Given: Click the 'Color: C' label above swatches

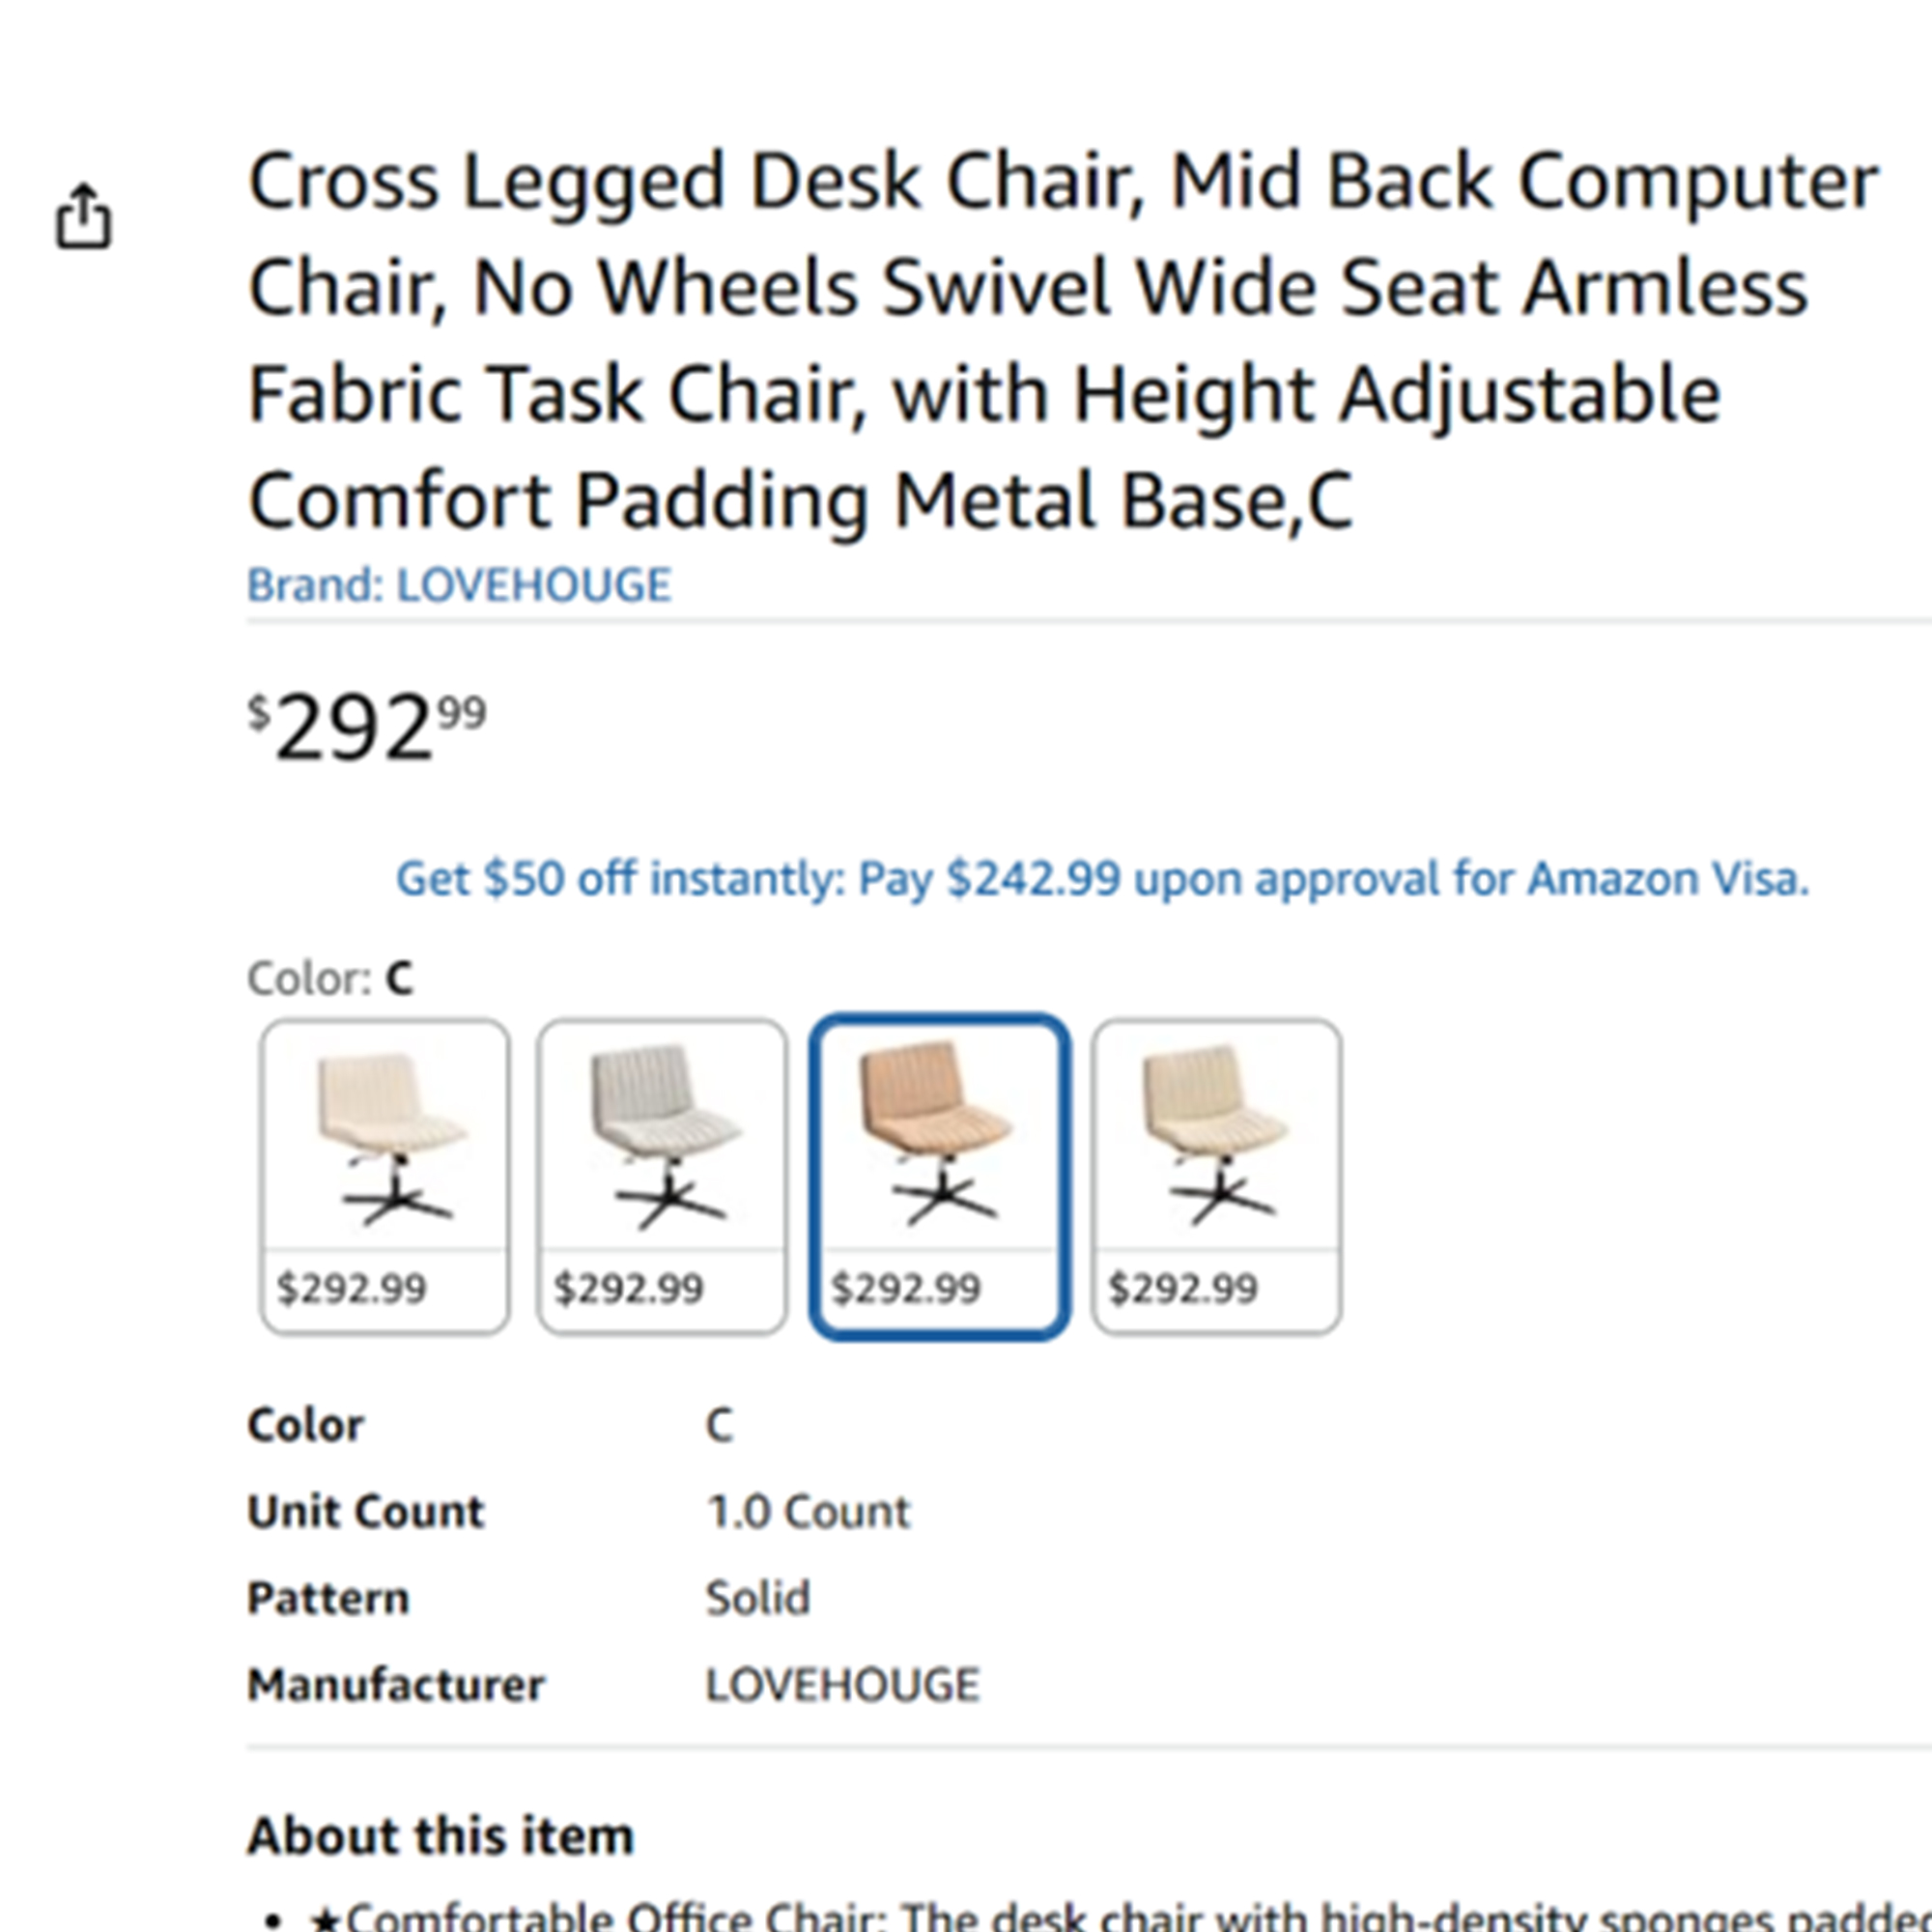Looking at the screenshot, I should (x=330, y=978).
